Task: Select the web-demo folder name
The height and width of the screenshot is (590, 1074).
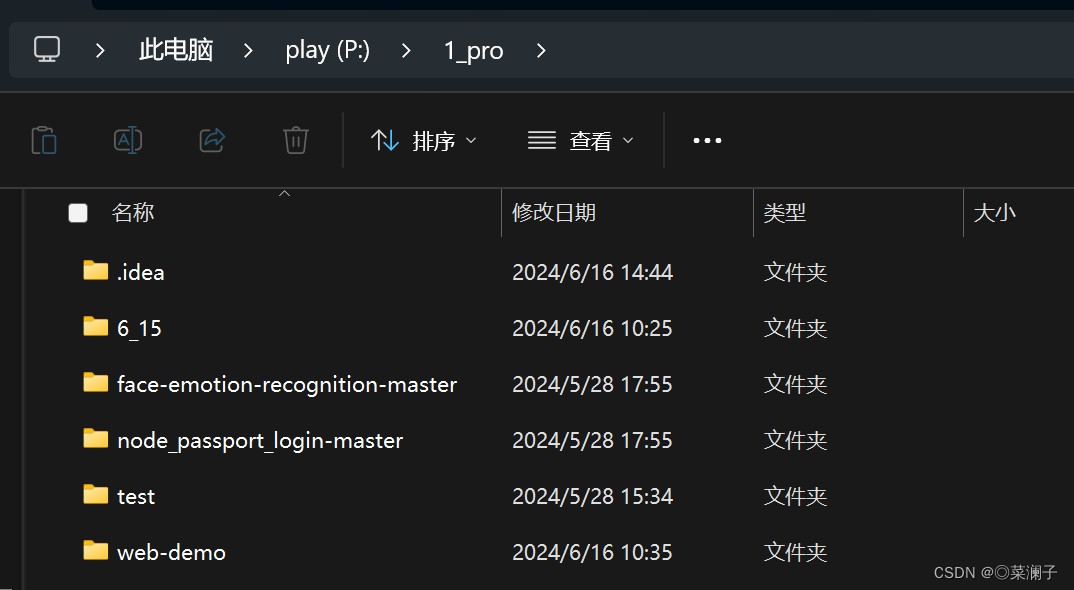Action: pyautogui.click(x=171, y=552)
